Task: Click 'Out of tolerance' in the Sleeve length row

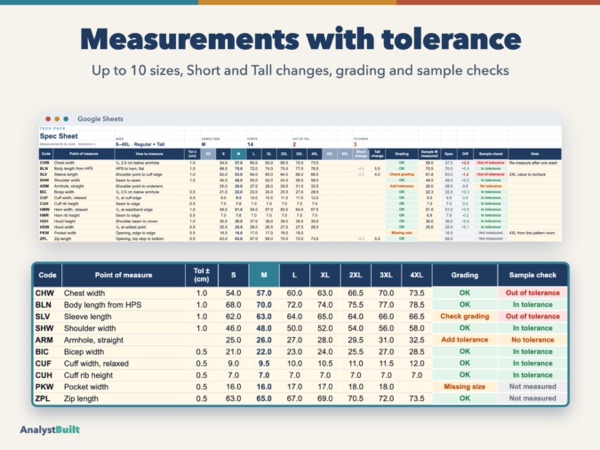Action: 533,316
